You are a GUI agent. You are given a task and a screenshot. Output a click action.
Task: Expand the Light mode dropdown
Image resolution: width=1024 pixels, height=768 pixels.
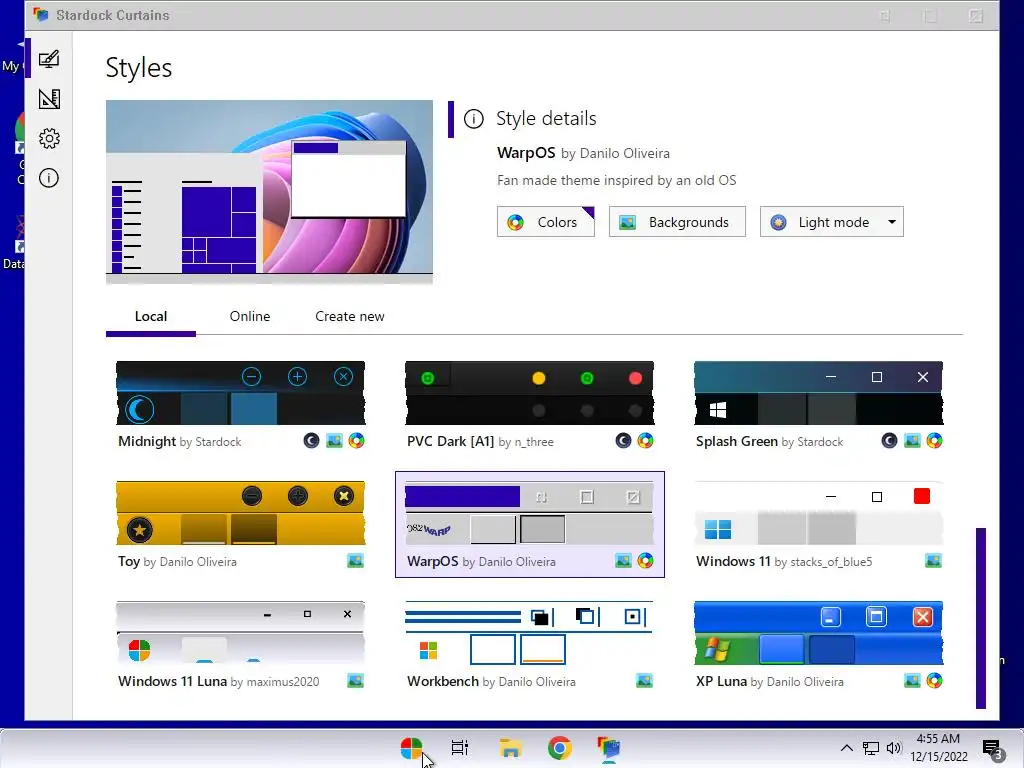[831, 222]
